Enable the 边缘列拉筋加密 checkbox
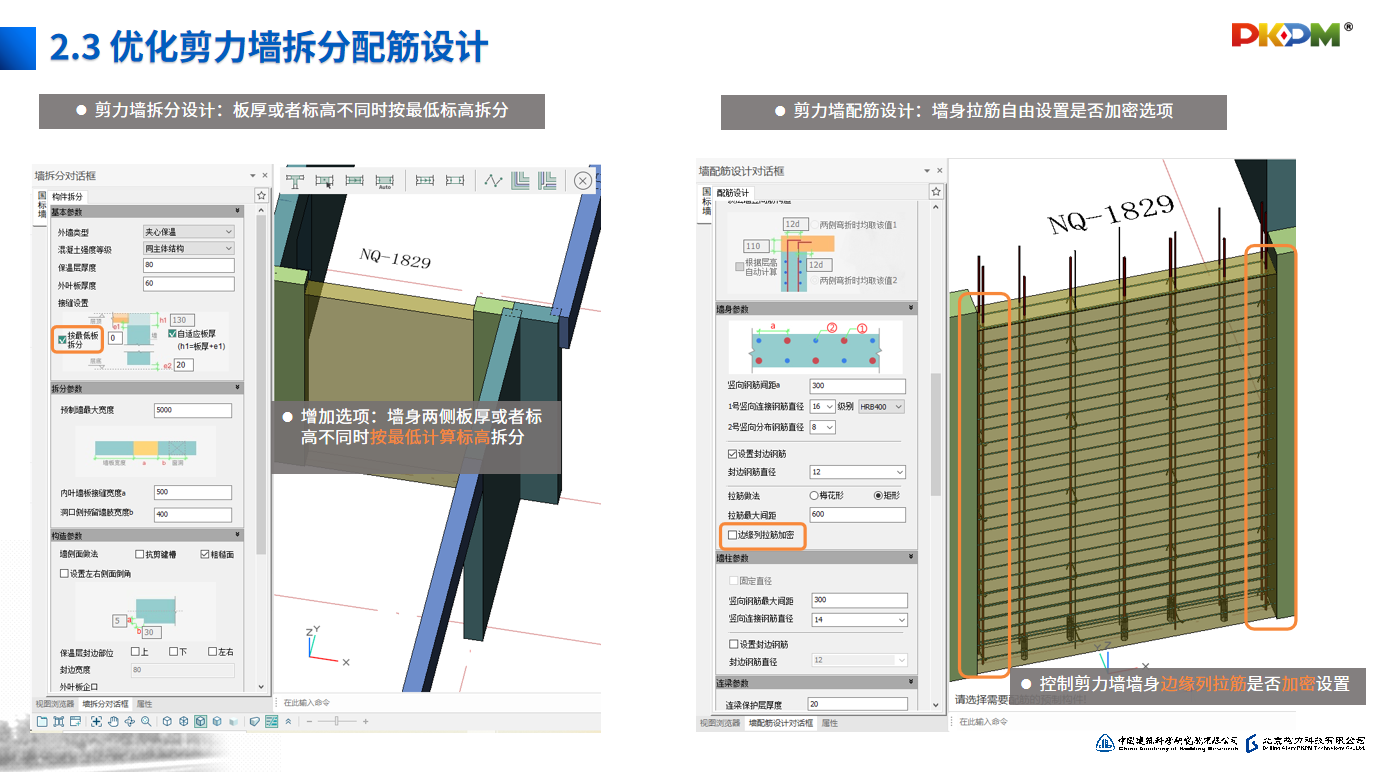This screenshot has height=772, width=1377. coord(732,536)
